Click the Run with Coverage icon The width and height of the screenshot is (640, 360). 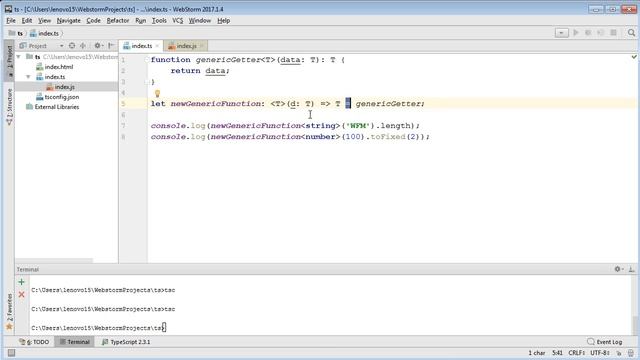(600, 33)
